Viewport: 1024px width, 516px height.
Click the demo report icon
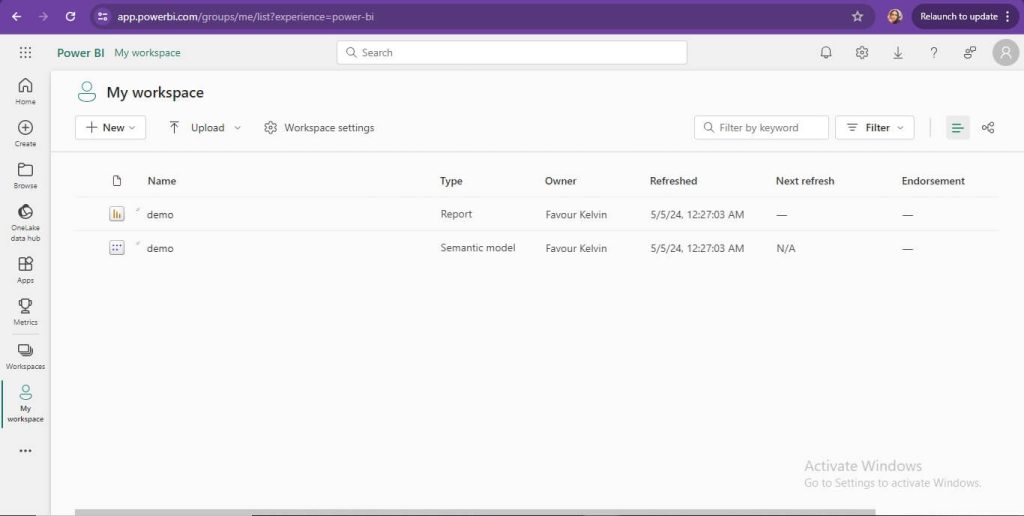(117, 214)
